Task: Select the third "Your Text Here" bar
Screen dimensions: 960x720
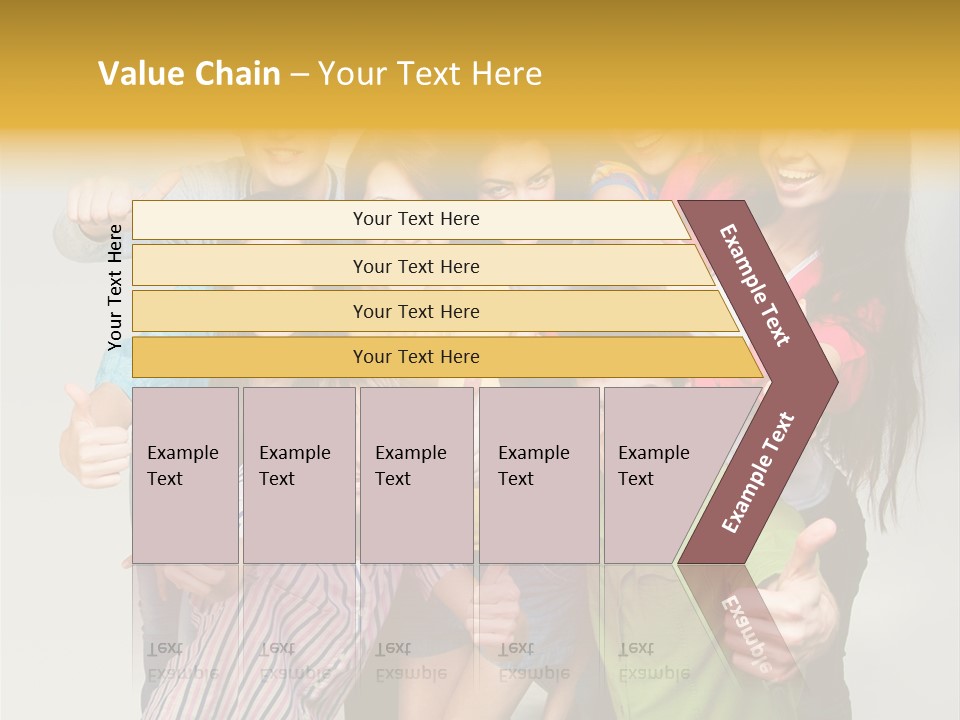Action: click(x=416, y=311)
